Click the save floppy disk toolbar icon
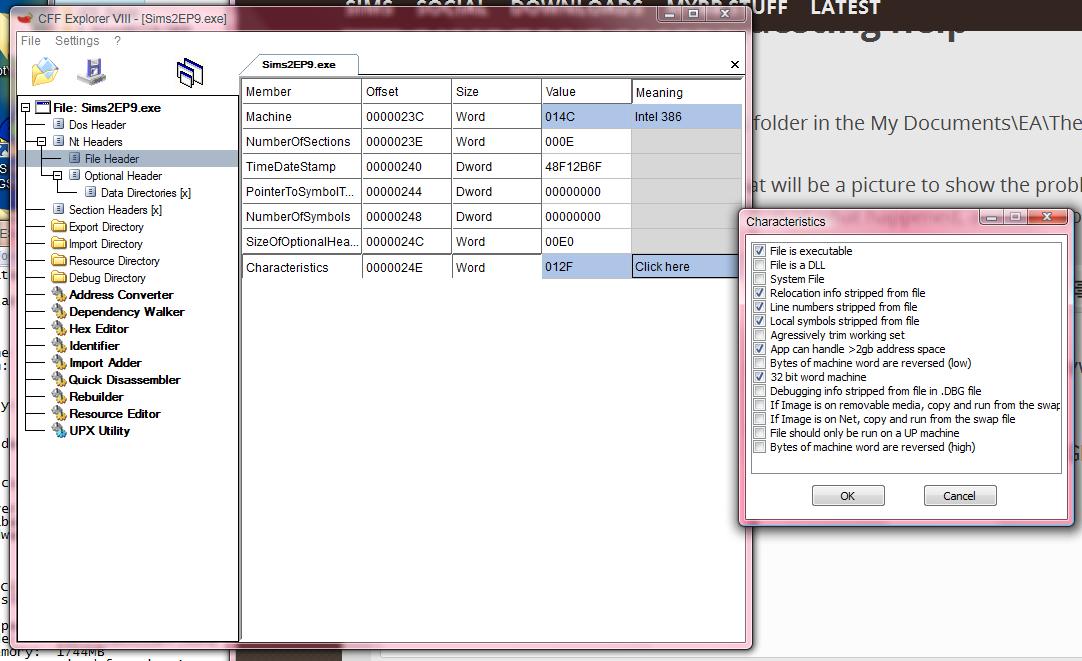Viewport: 1082px width, 661px height. pyautogui.click(x=94, y=71)
